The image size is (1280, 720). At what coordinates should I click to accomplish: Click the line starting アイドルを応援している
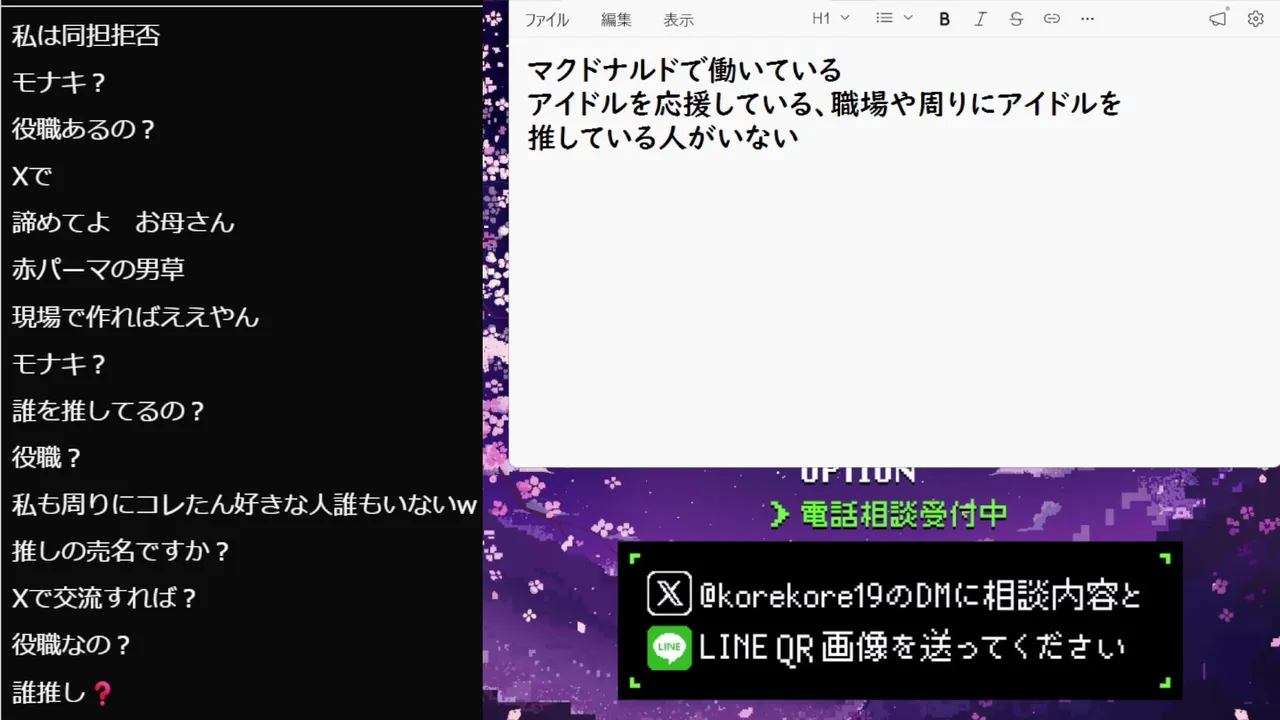(825, 103)
